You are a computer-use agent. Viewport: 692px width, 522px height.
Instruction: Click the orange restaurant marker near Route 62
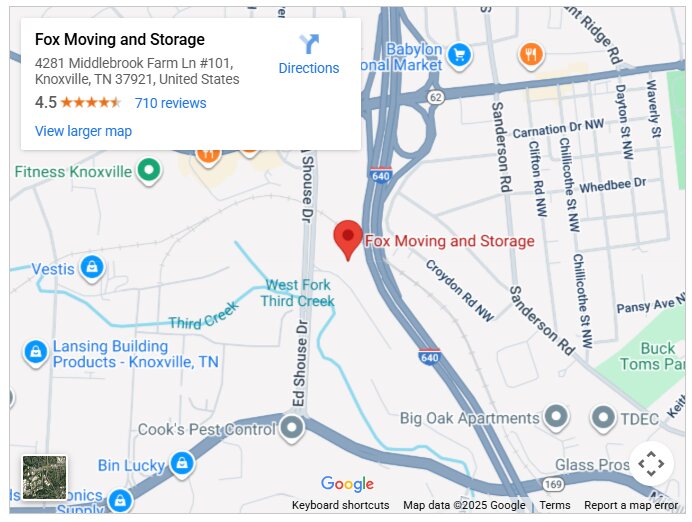click(x=531, y=56)
